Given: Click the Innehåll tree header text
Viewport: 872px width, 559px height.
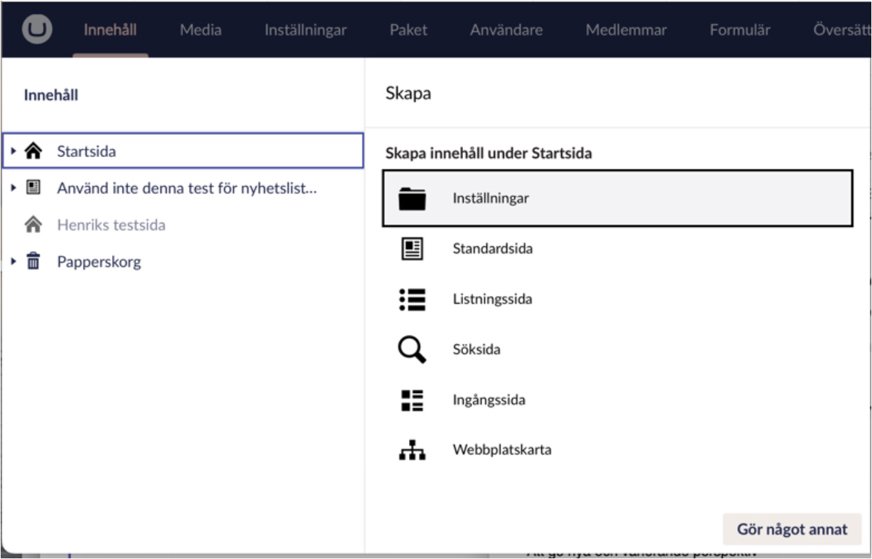Looking at the screenshot, I should tap(51, 95).
